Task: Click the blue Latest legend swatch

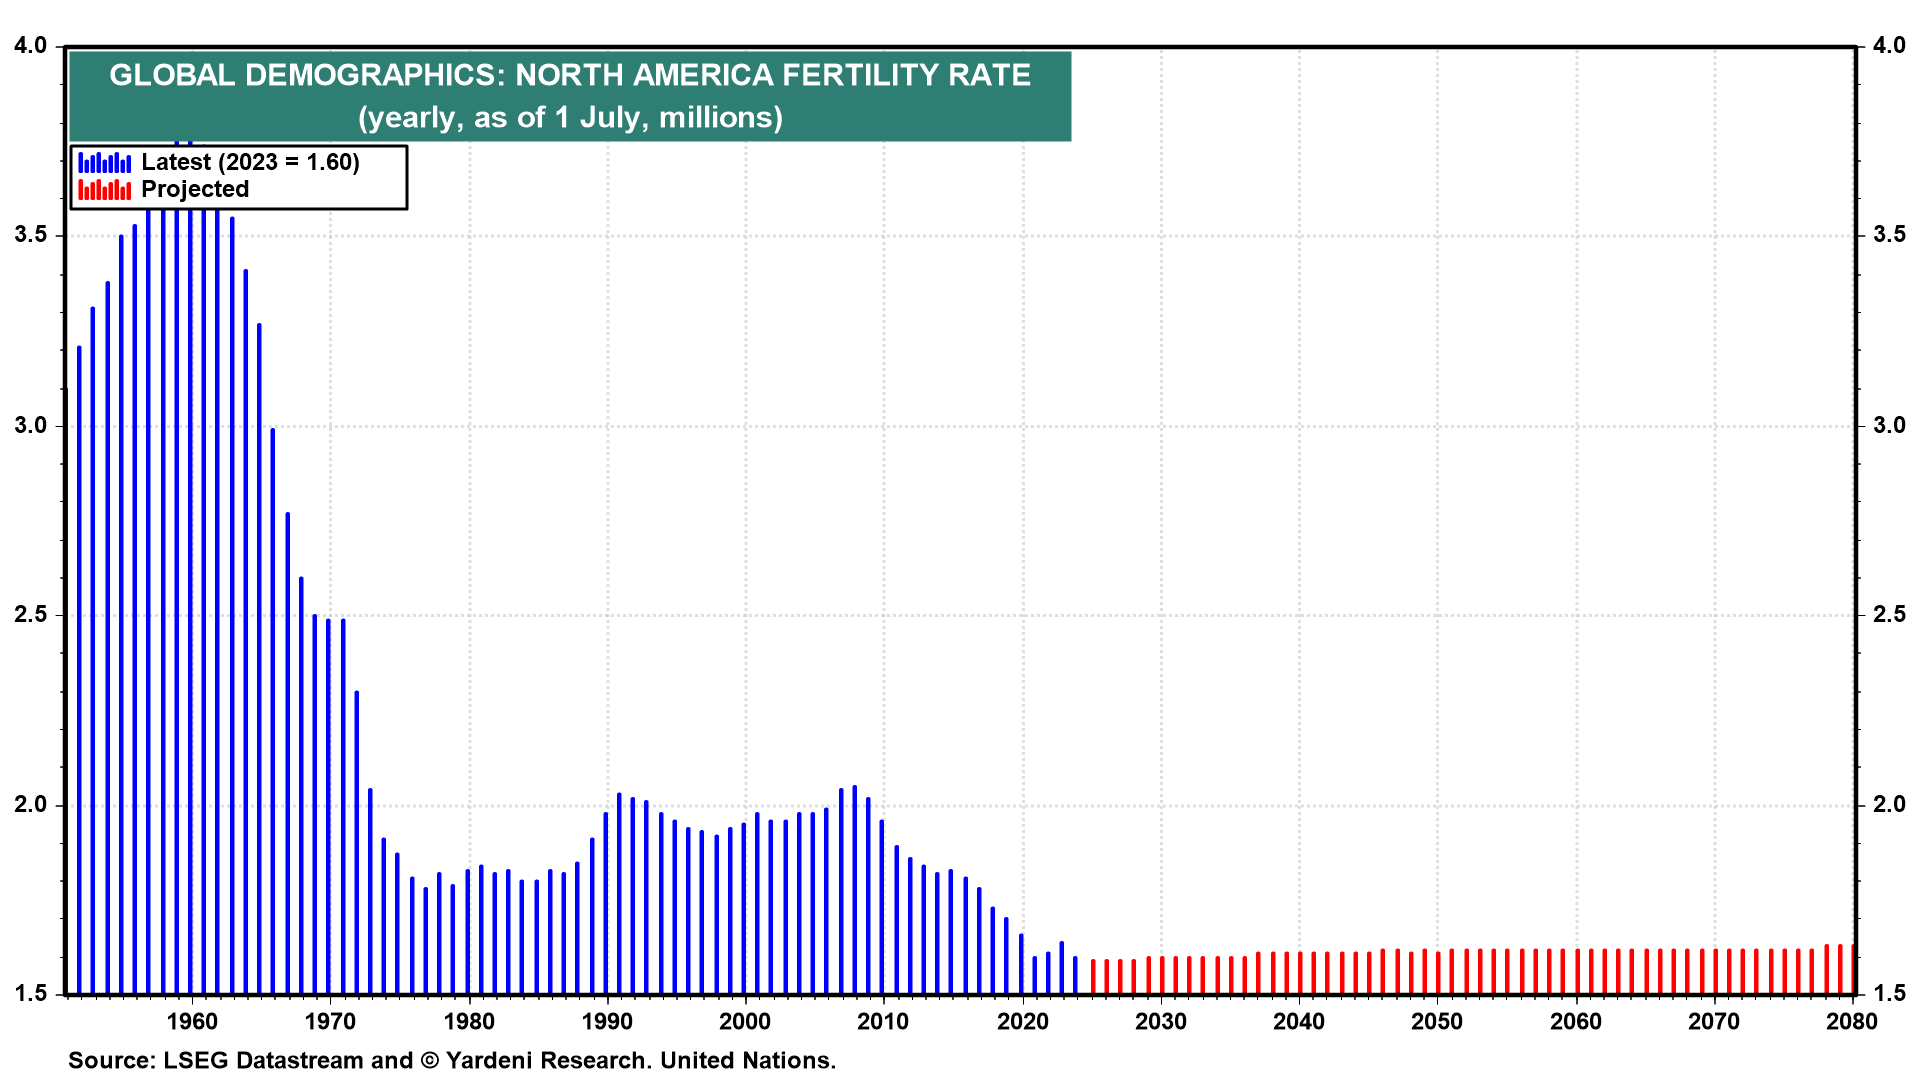Action: [x=105, y=162]
